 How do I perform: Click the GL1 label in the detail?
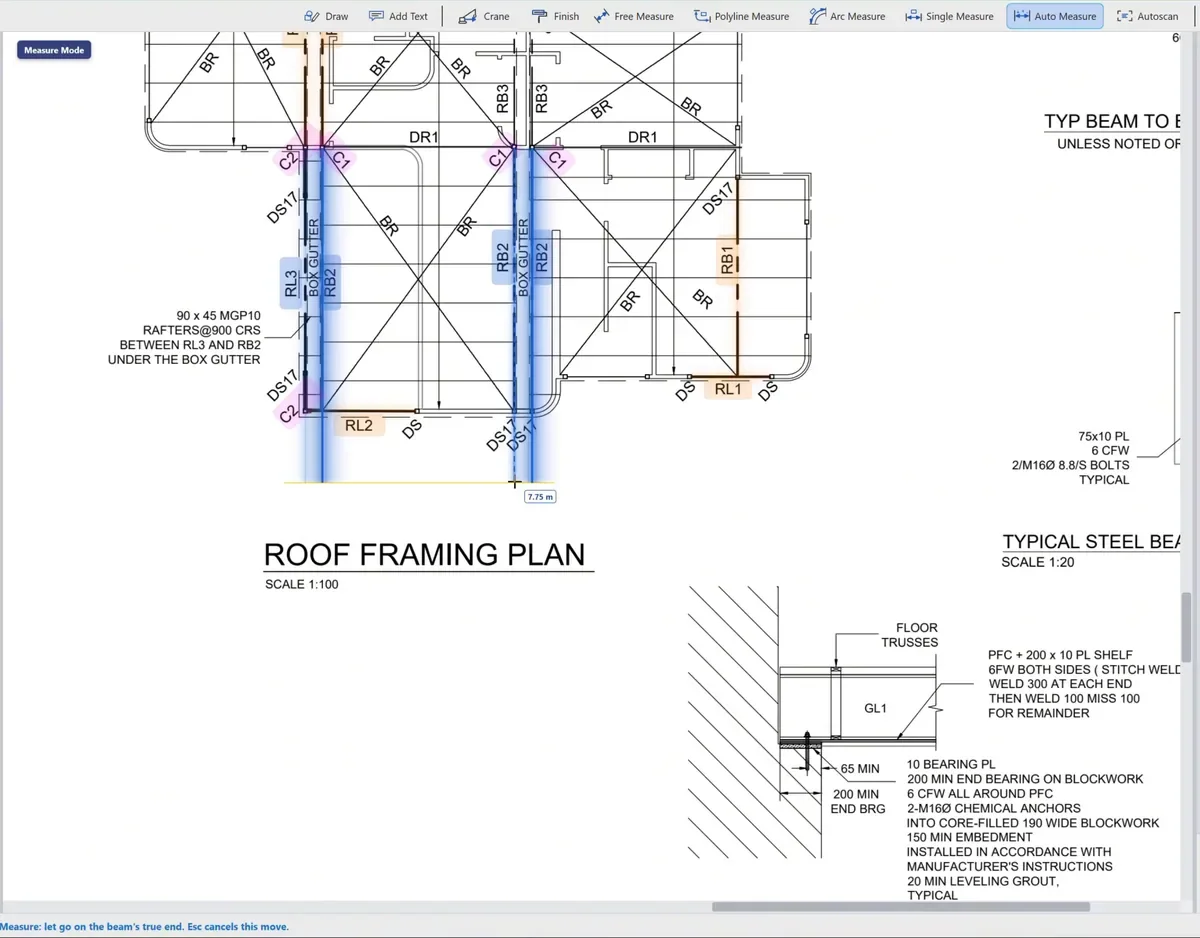click(x=875, y=708)
